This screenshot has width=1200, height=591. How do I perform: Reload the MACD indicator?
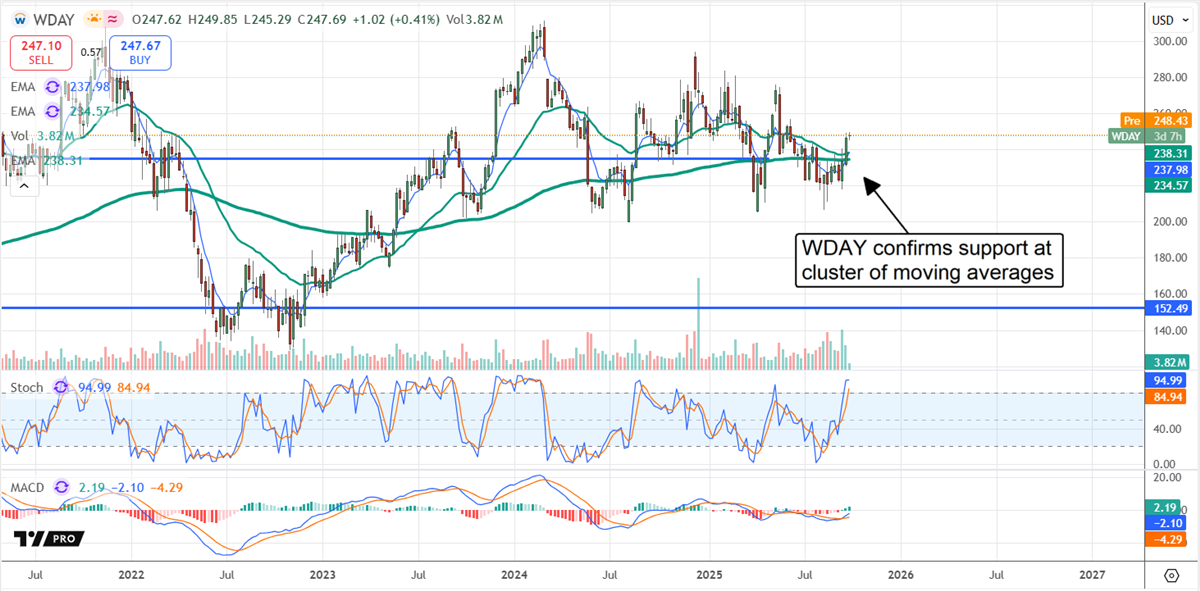pos(61,488)
